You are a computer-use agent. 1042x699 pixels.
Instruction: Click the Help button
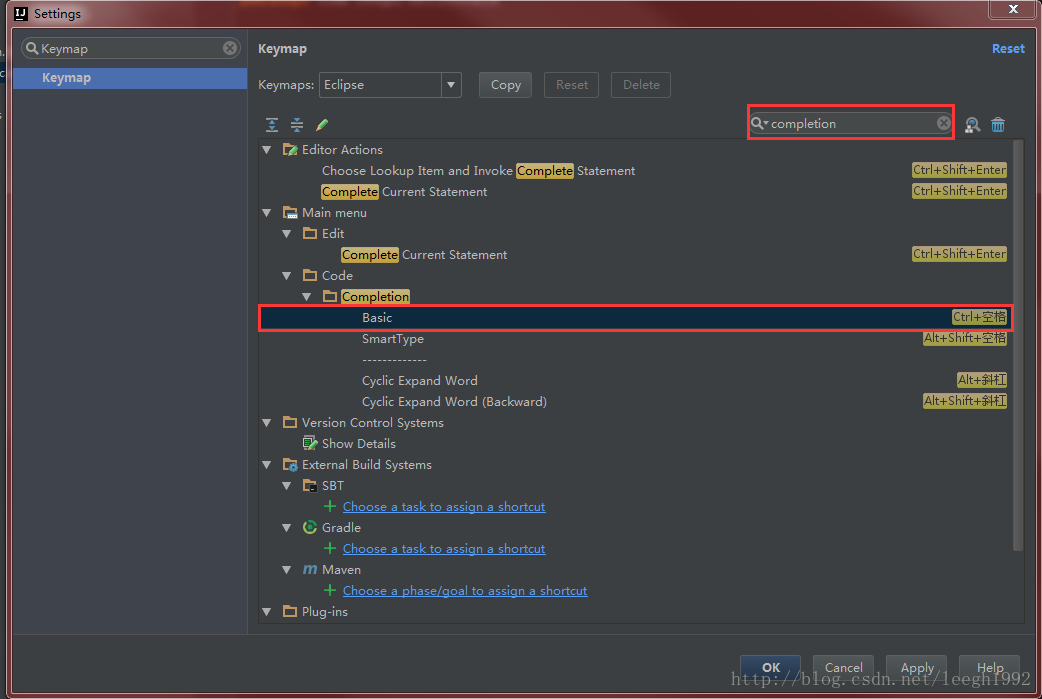coord(990,667)
